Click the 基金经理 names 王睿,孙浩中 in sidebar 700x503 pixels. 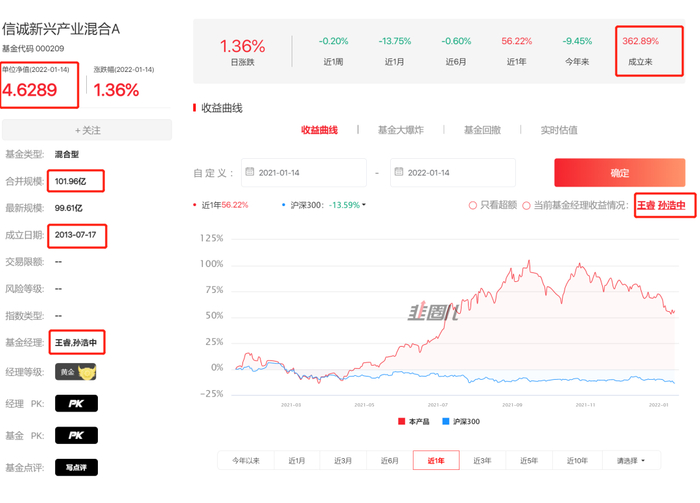(x=76, y=342)
